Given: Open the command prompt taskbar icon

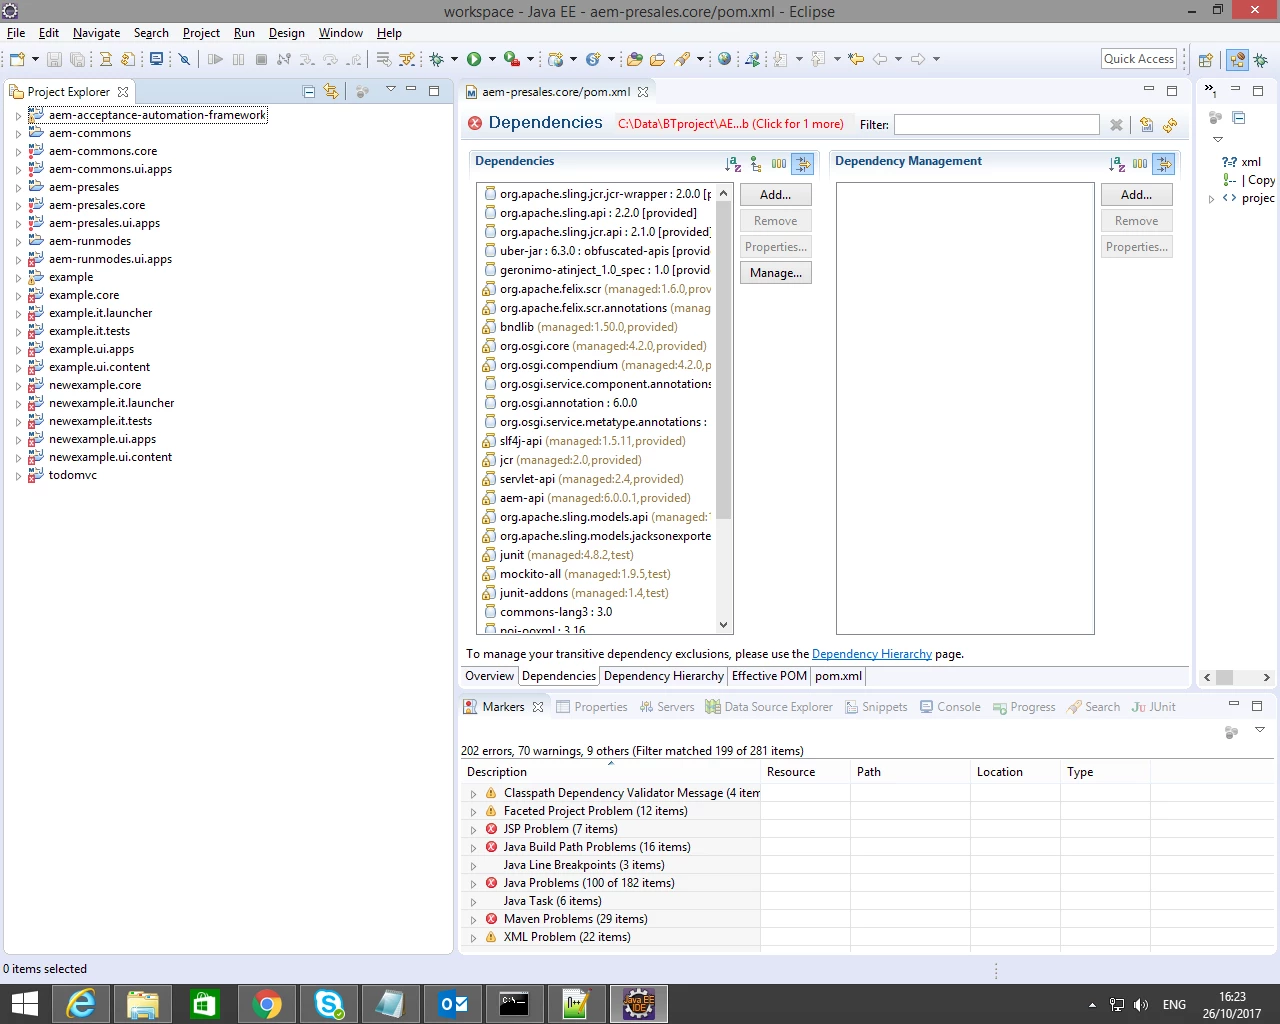Looking at the screenshot, I should tap(514, 1004).
